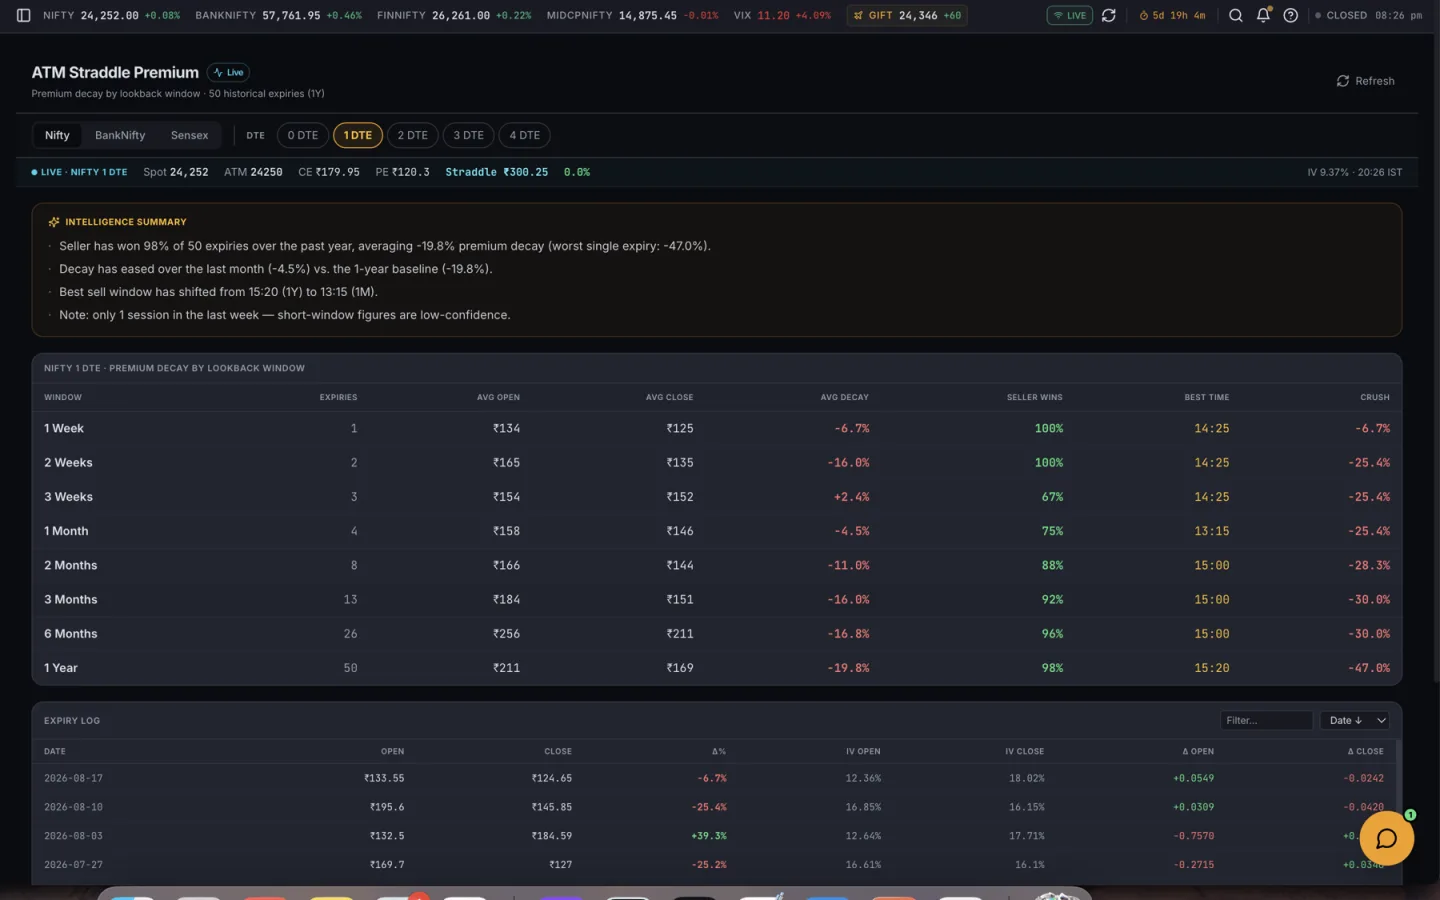The width and height of the screenshot is (1440, 900).
Task: Select the 3 DTE option
Action: 468,135
